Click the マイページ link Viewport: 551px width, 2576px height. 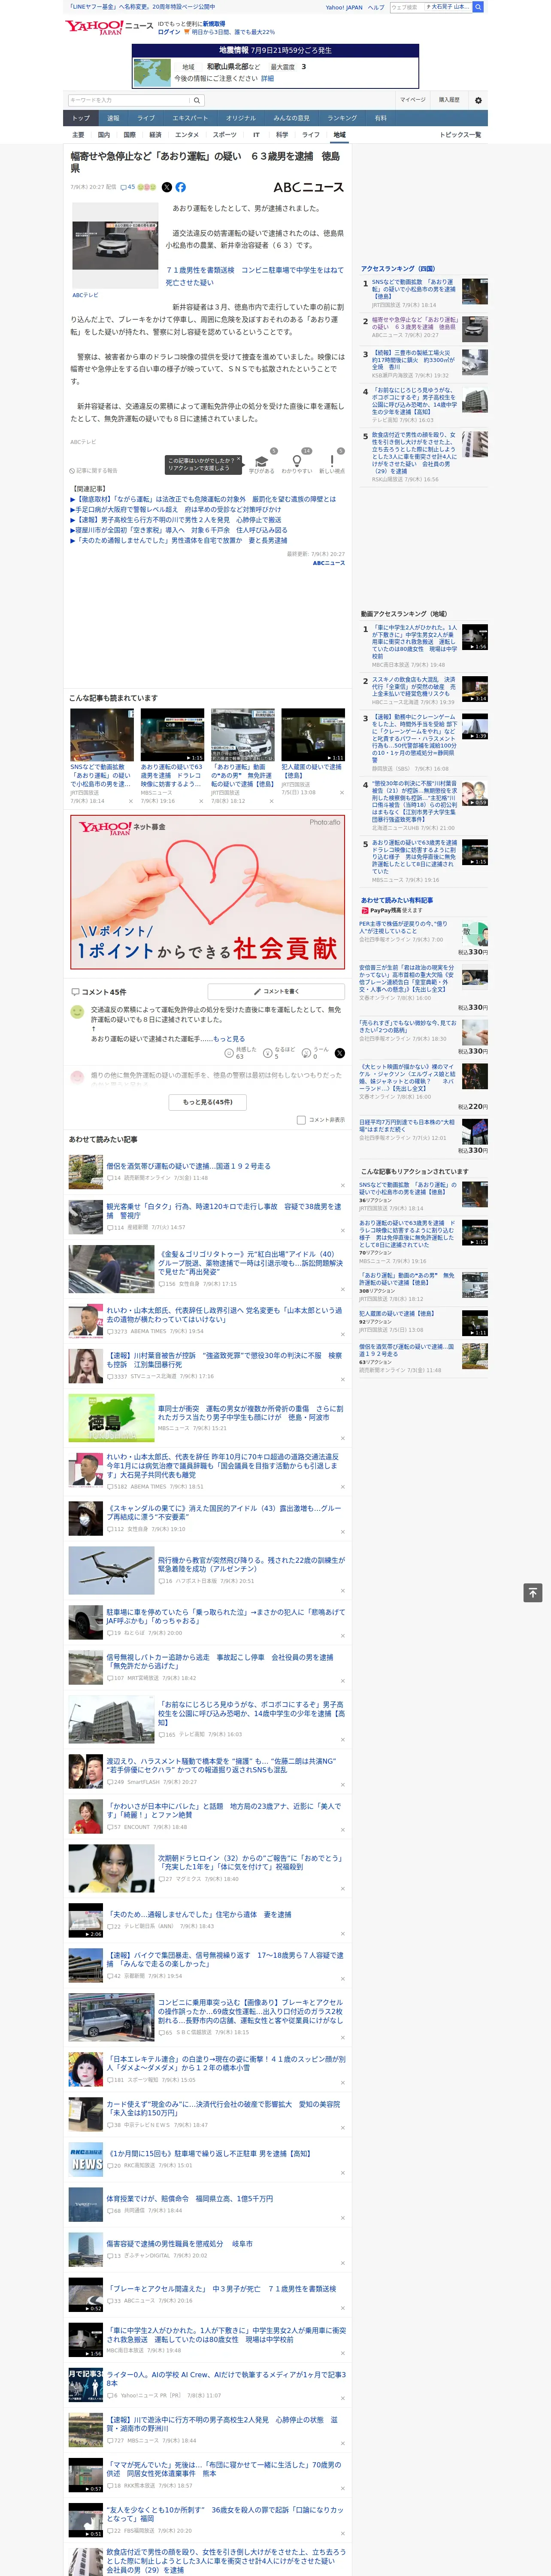(412, 100)
